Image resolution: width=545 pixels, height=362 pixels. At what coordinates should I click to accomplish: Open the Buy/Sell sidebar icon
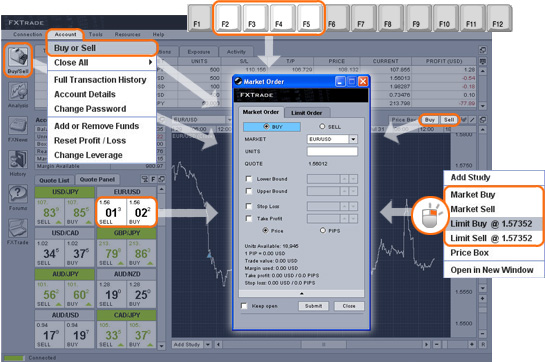click(18, 59)
